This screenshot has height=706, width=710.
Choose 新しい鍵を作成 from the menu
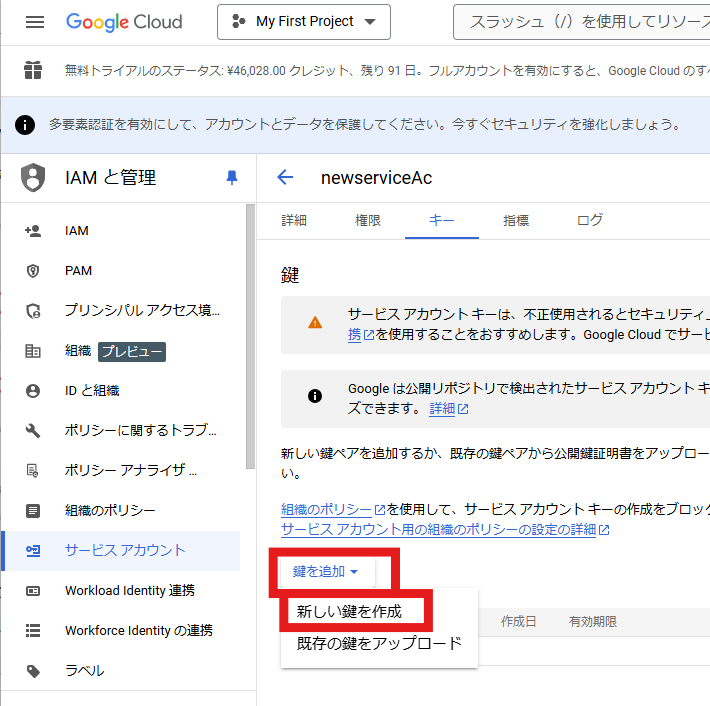point(349,612)
